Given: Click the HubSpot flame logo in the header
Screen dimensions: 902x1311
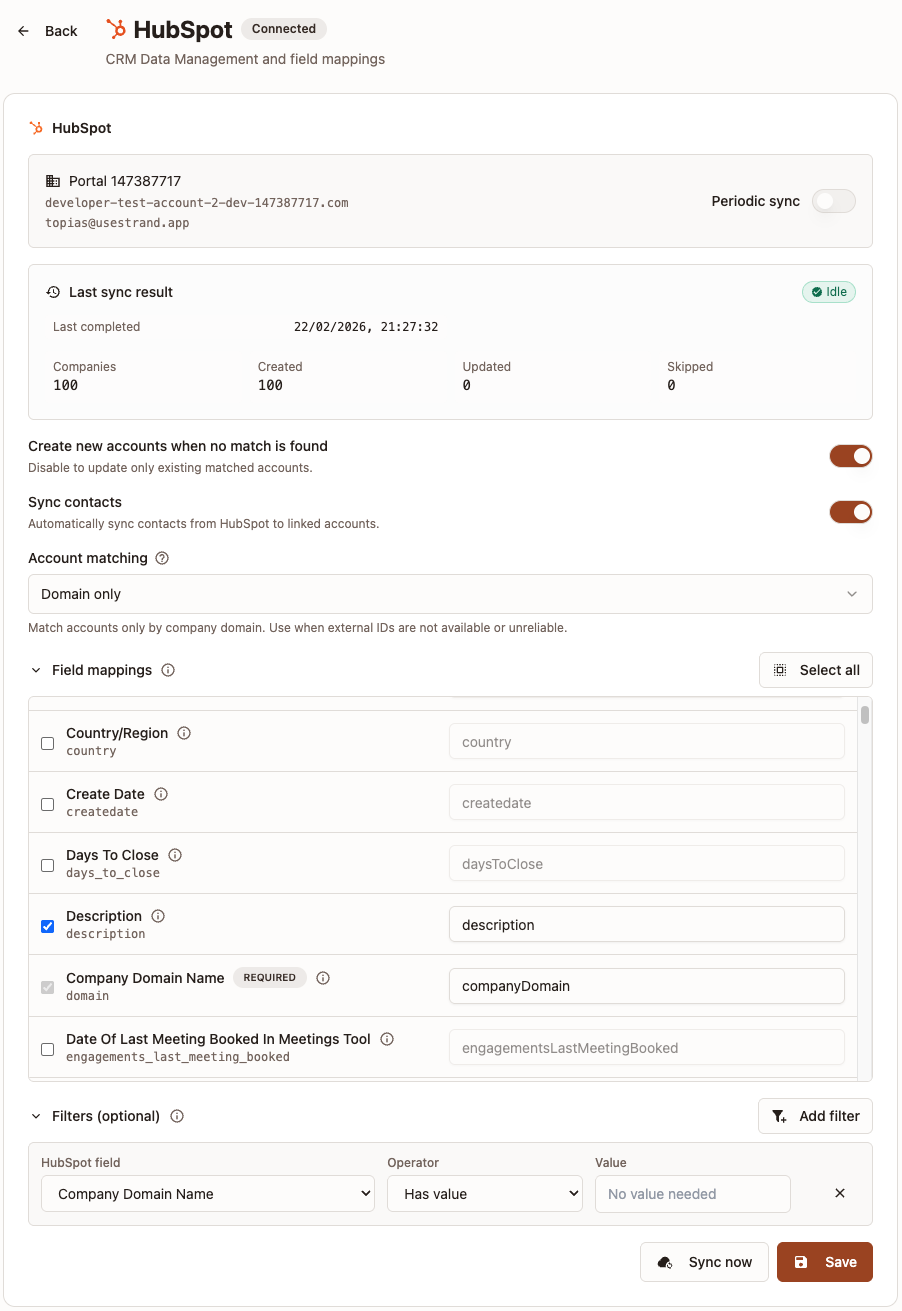Looking at the screenshot, I should (x=117, y=29).
